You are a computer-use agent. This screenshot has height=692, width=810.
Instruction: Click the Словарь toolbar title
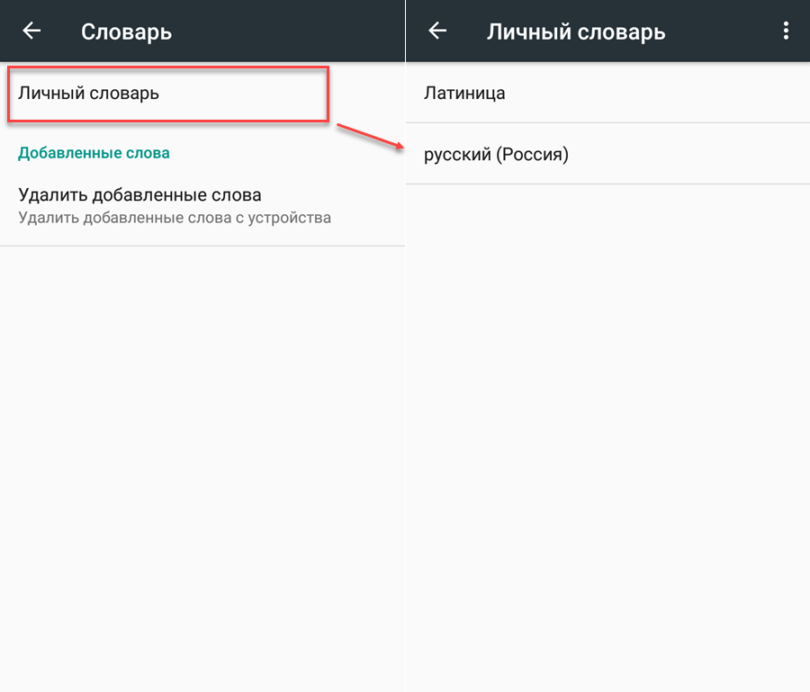tap(126, 32)
